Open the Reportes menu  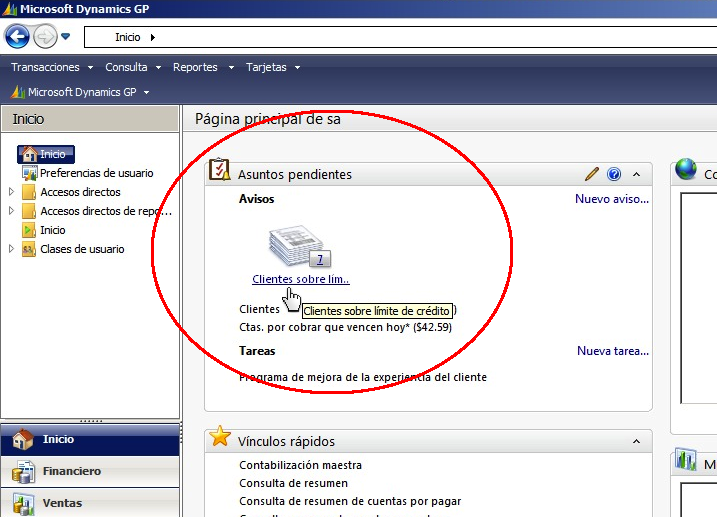click(x=203, y=67)
